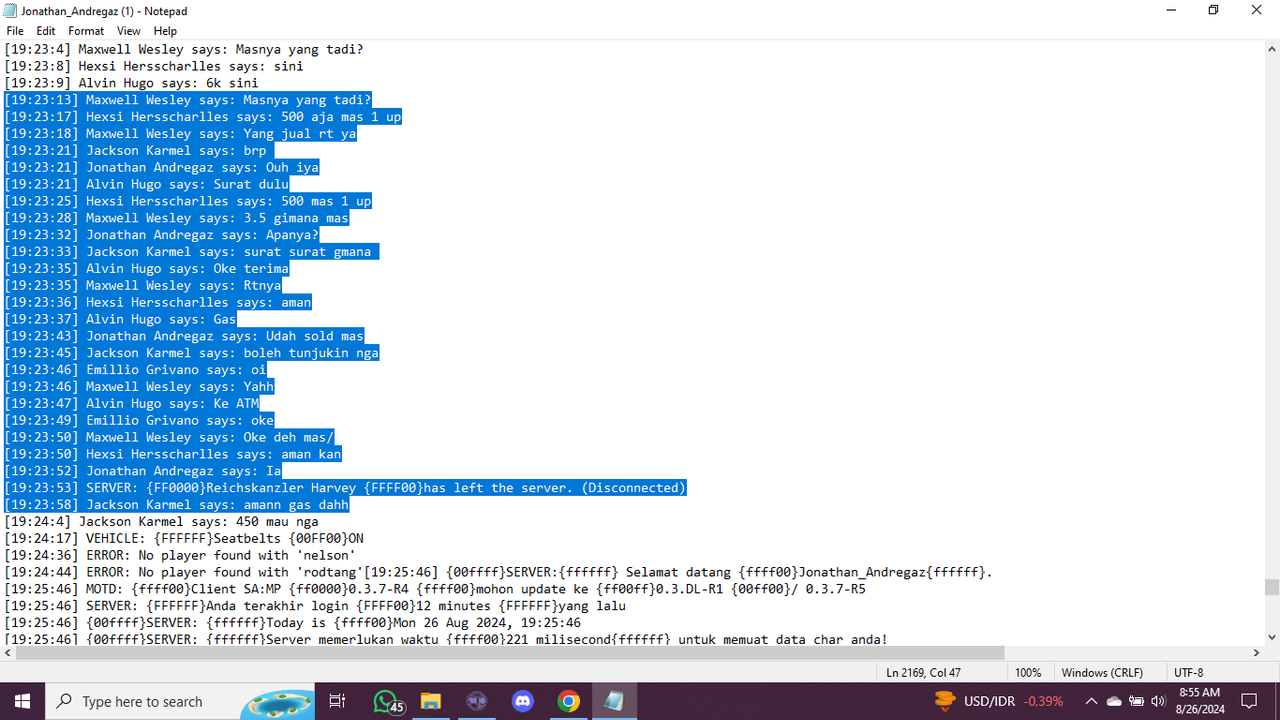Viewport: 1280px width, 720px height.
Task: Open the File menu
Action: (15, 31)
